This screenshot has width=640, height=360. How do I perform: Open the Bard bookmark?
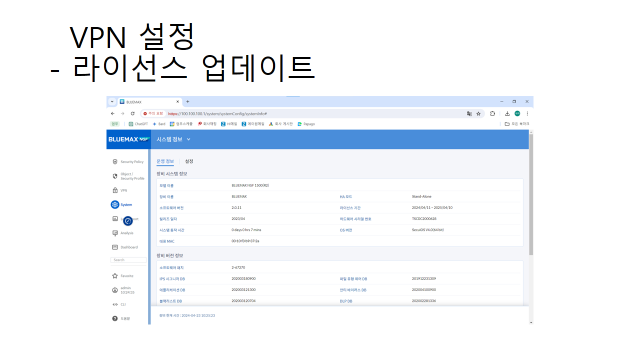click(x=159, y=124)
